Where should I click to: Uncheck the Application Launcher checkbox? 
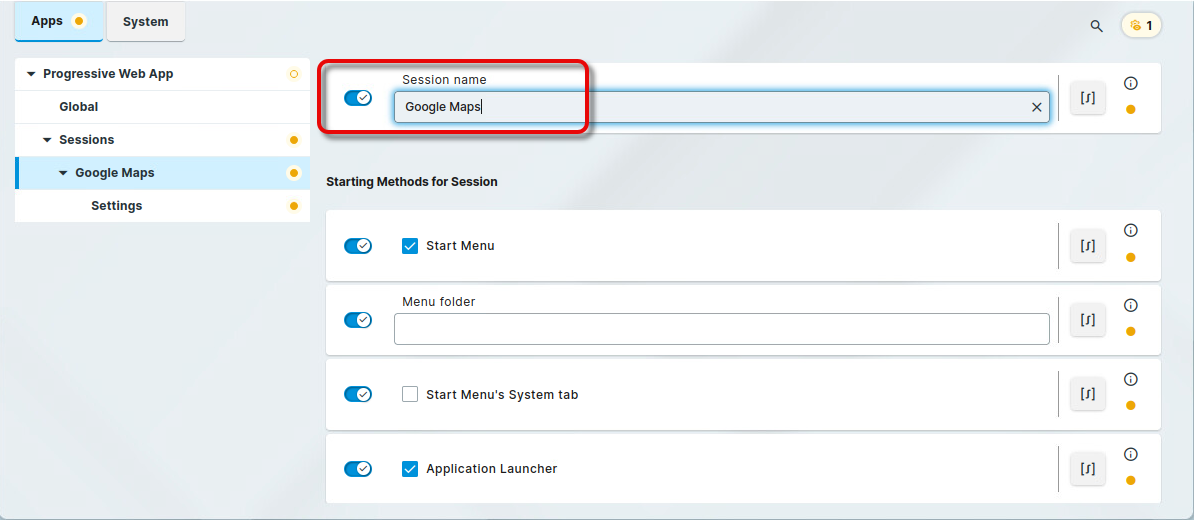pyautogui.click(x=410, y=469)
